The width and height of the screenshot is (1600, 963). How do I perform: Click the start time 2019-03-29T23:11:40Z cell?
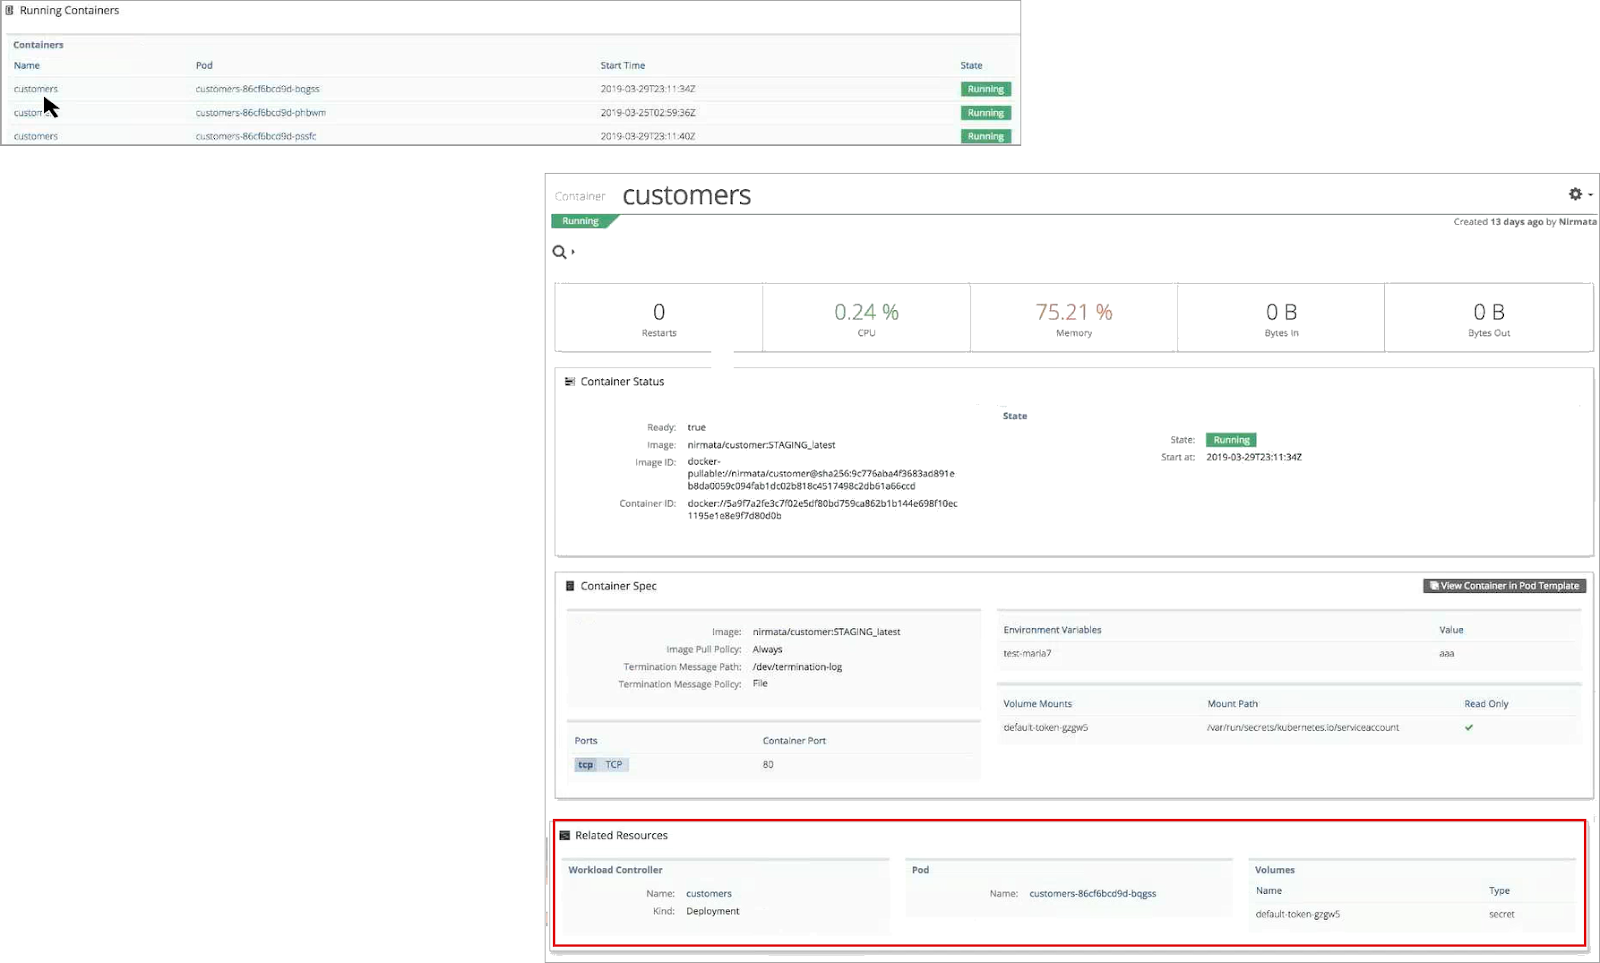(x=648, y=136)
